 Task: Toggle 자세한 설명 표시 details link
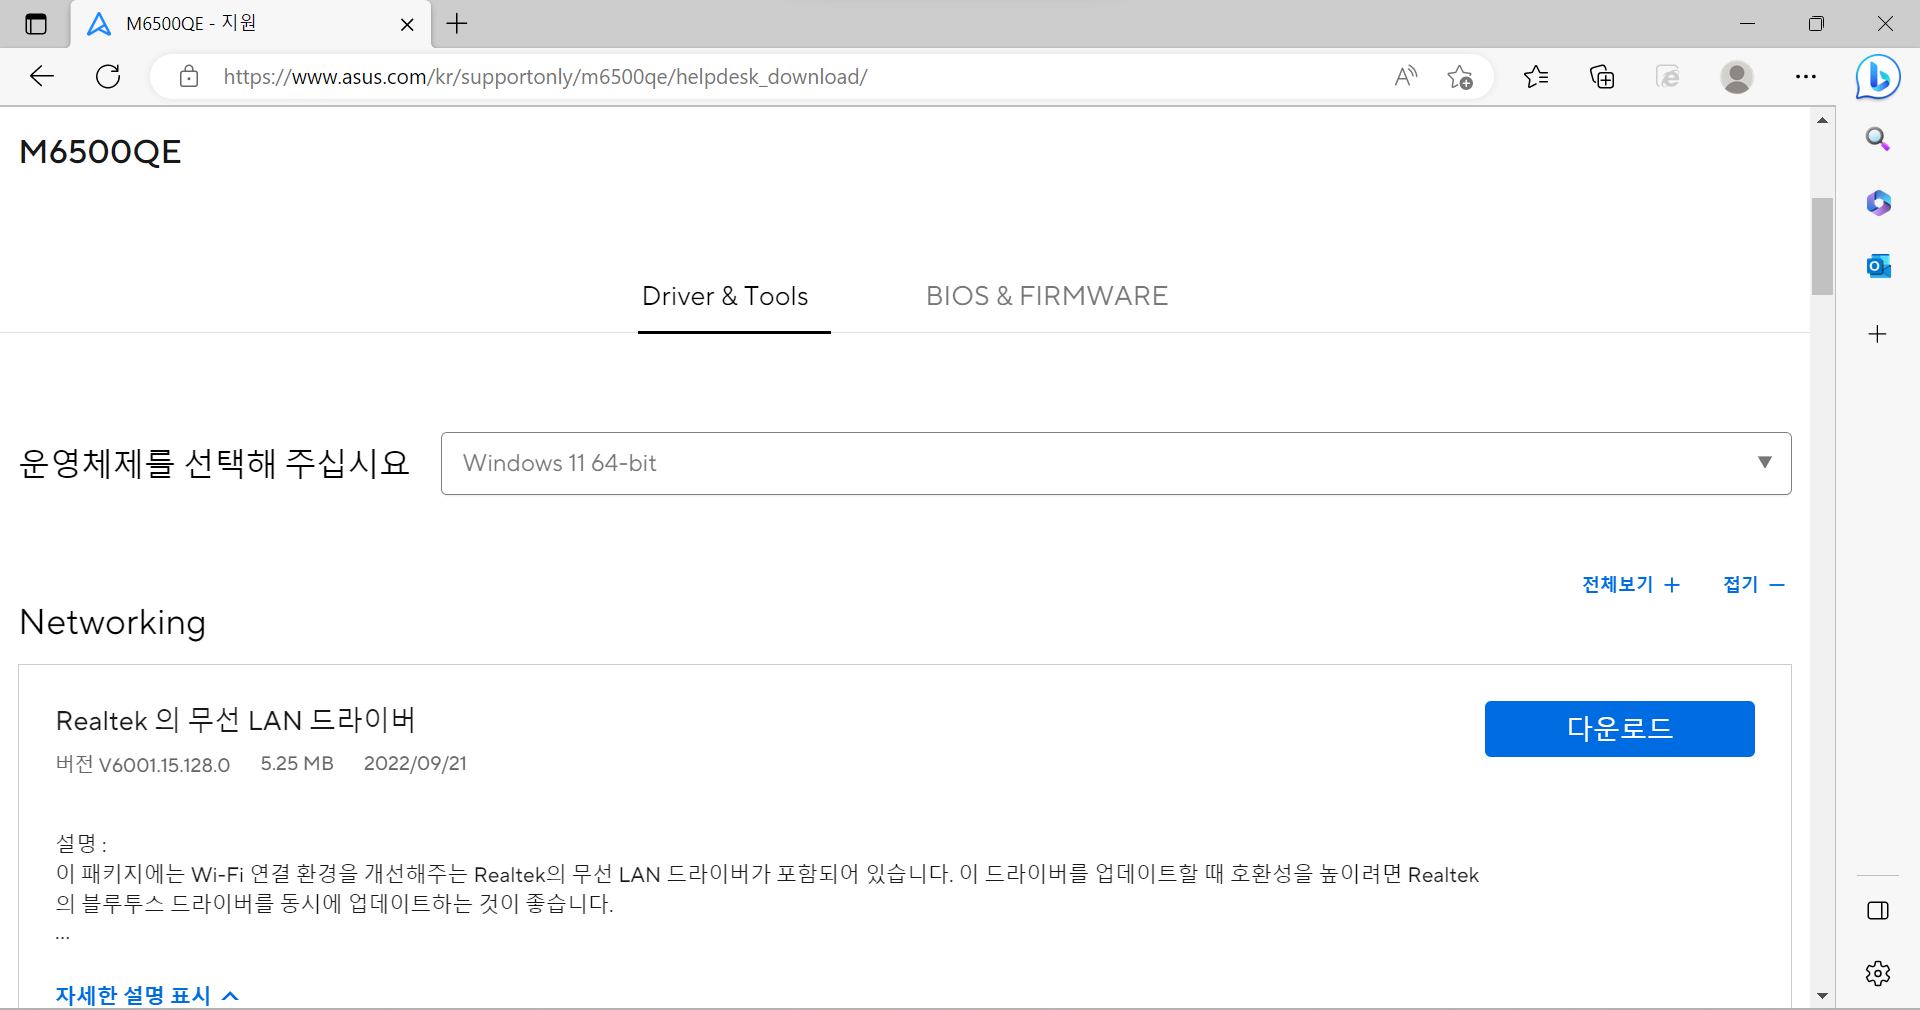(x=147, y=995)
